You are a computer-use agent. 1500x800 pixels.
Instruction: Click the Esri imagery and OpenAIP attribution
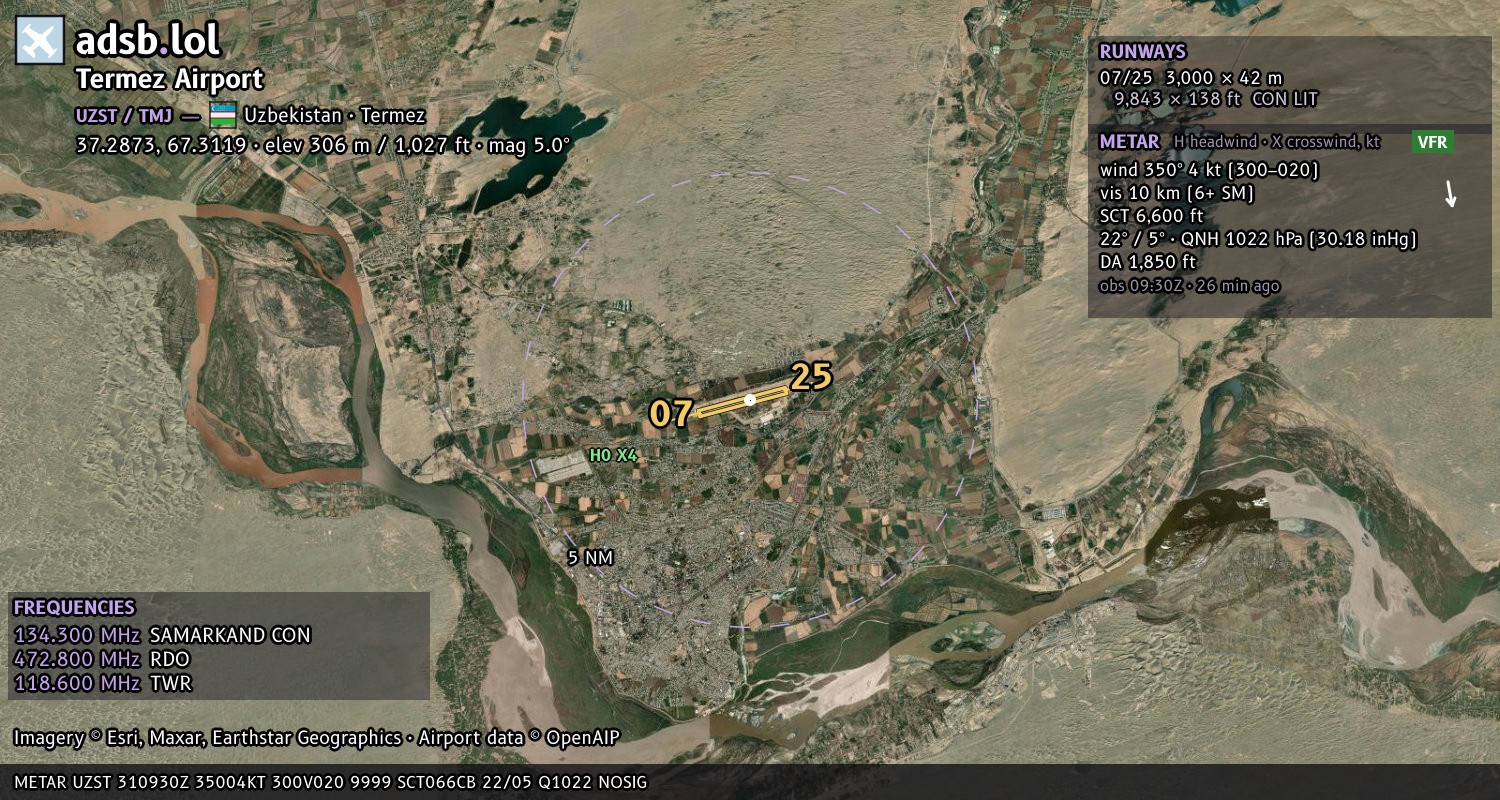point(317,738)
